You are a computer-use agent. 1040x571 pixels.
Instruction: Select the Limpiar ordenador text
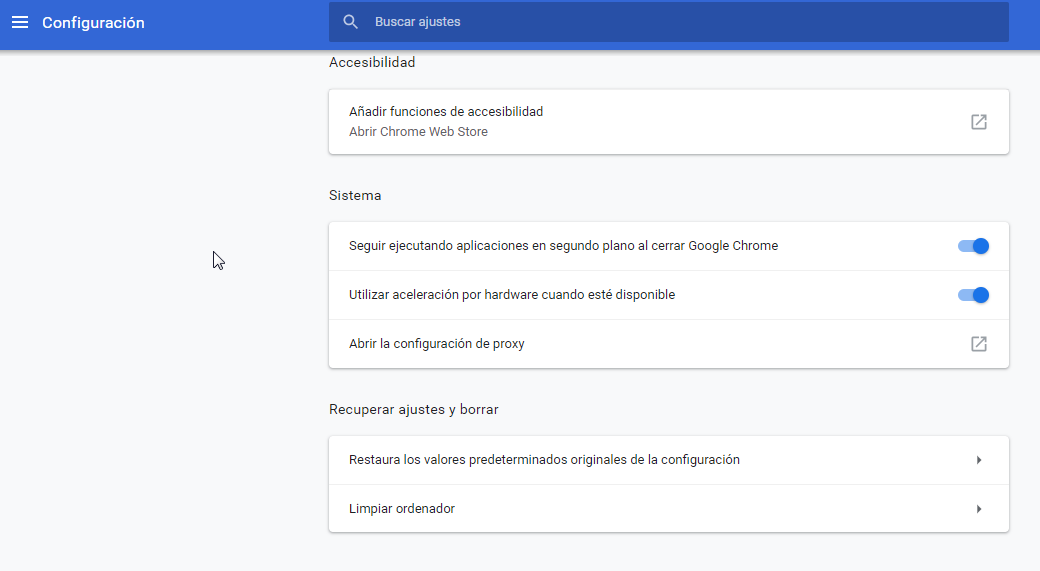pyautogui.click(x=402, y=509)
